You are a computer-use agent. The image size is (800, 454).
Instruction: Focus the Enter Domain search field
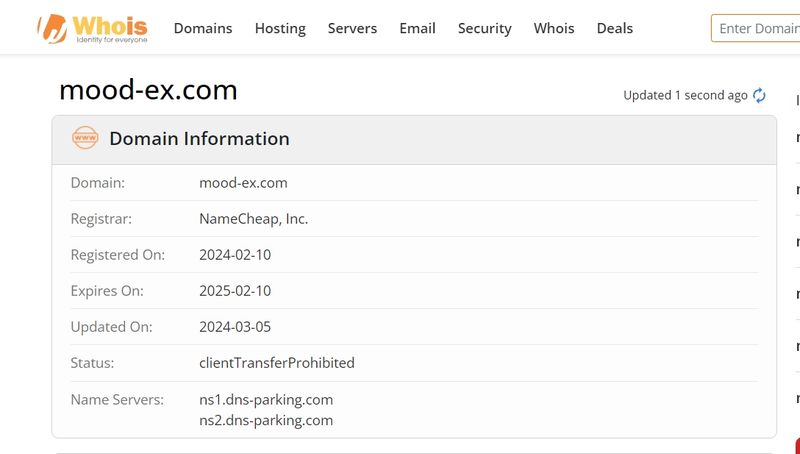756,28
